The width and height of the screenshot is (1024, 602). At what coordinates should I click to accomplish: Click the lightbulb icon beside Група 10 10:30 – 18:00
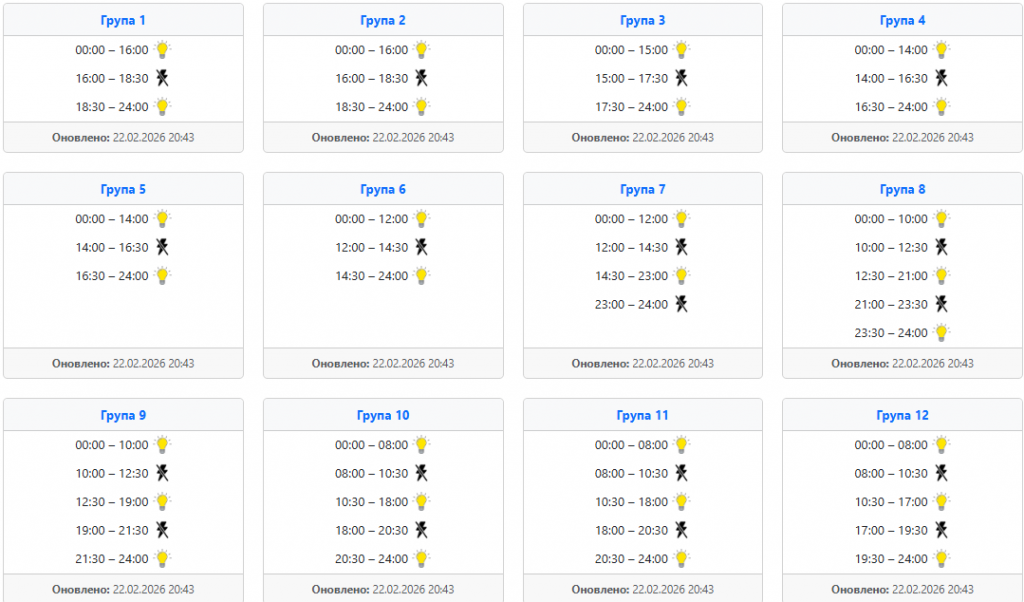pos(422,501)
